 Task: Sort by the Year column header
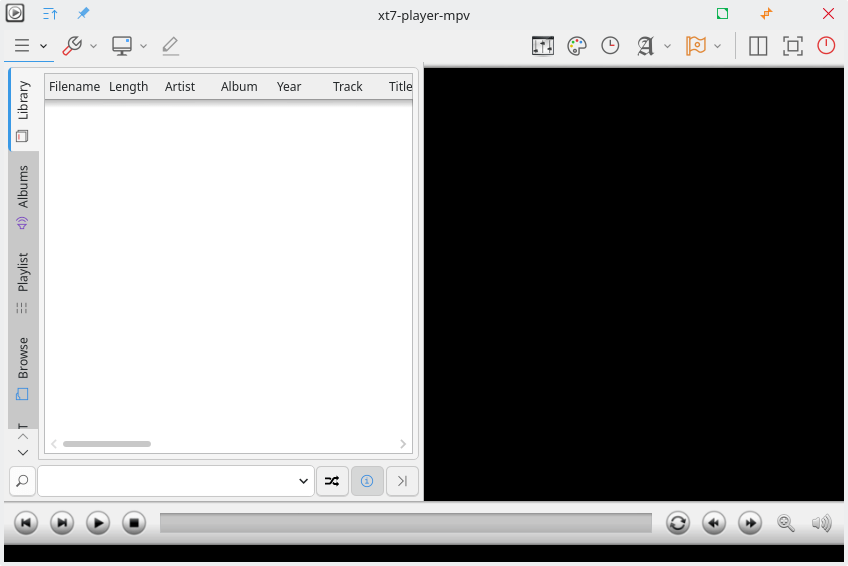point(289,86)
